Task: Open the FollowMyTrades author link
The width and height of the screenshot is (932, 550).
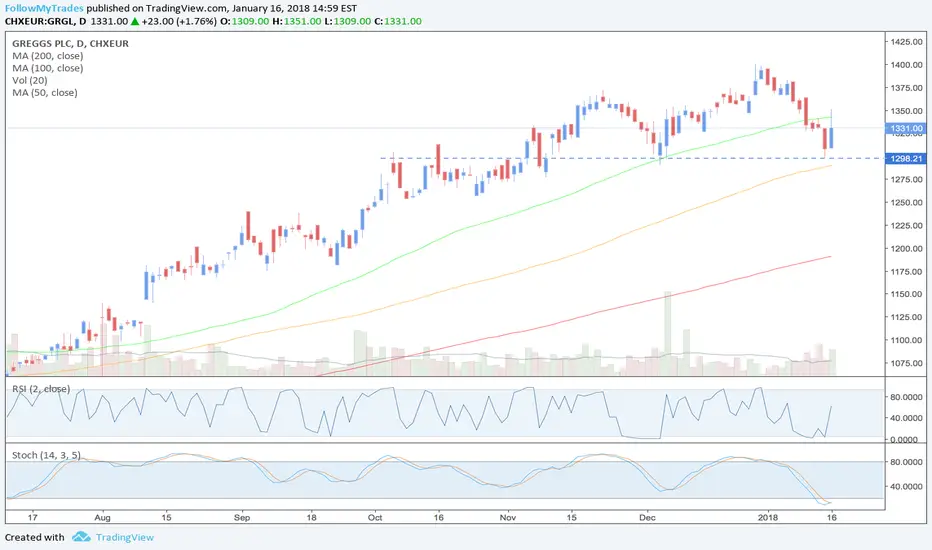Action: (x=44, y=8)
